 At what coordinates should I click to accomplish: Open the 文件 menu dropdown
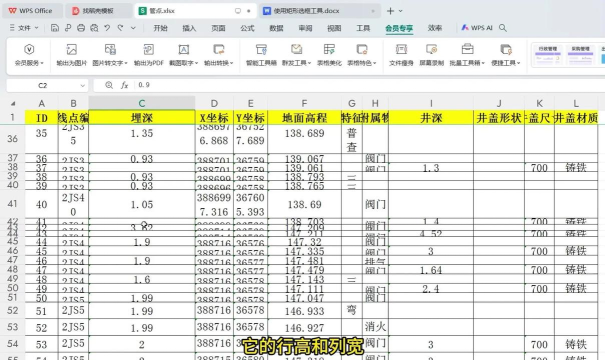point(24,28)
